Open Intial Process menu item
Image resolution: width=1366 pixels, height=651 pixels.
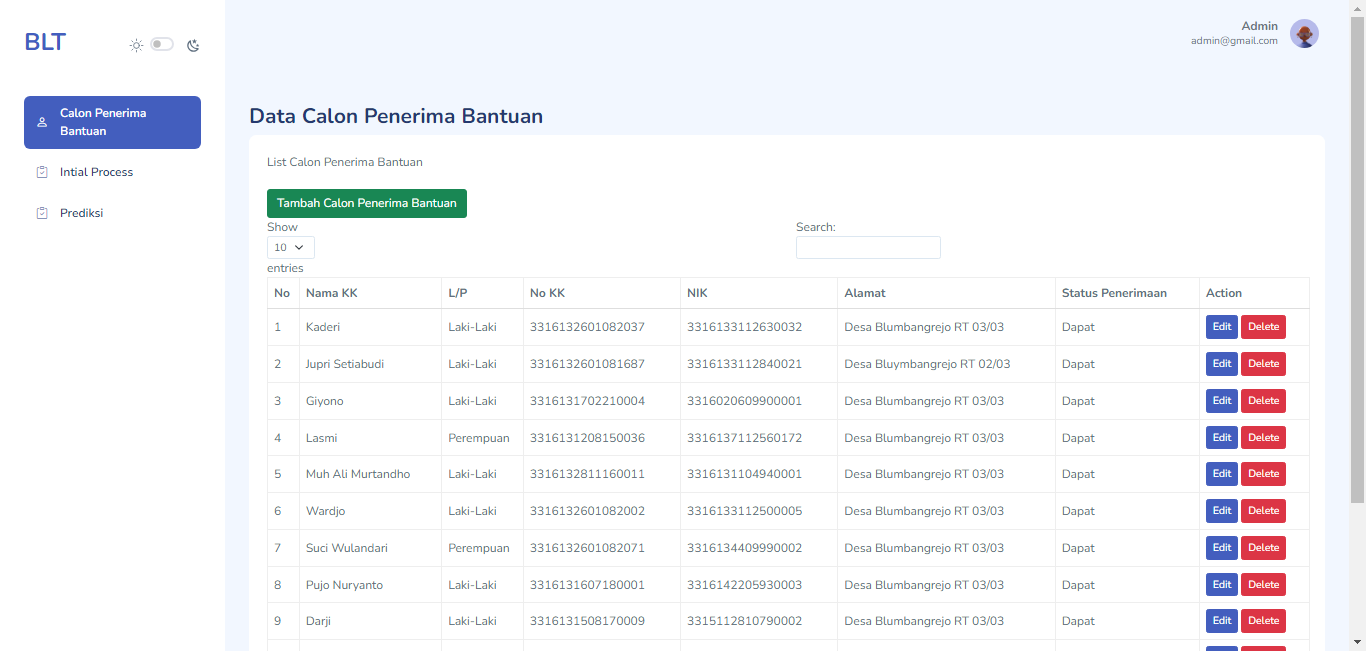point(96,172)
